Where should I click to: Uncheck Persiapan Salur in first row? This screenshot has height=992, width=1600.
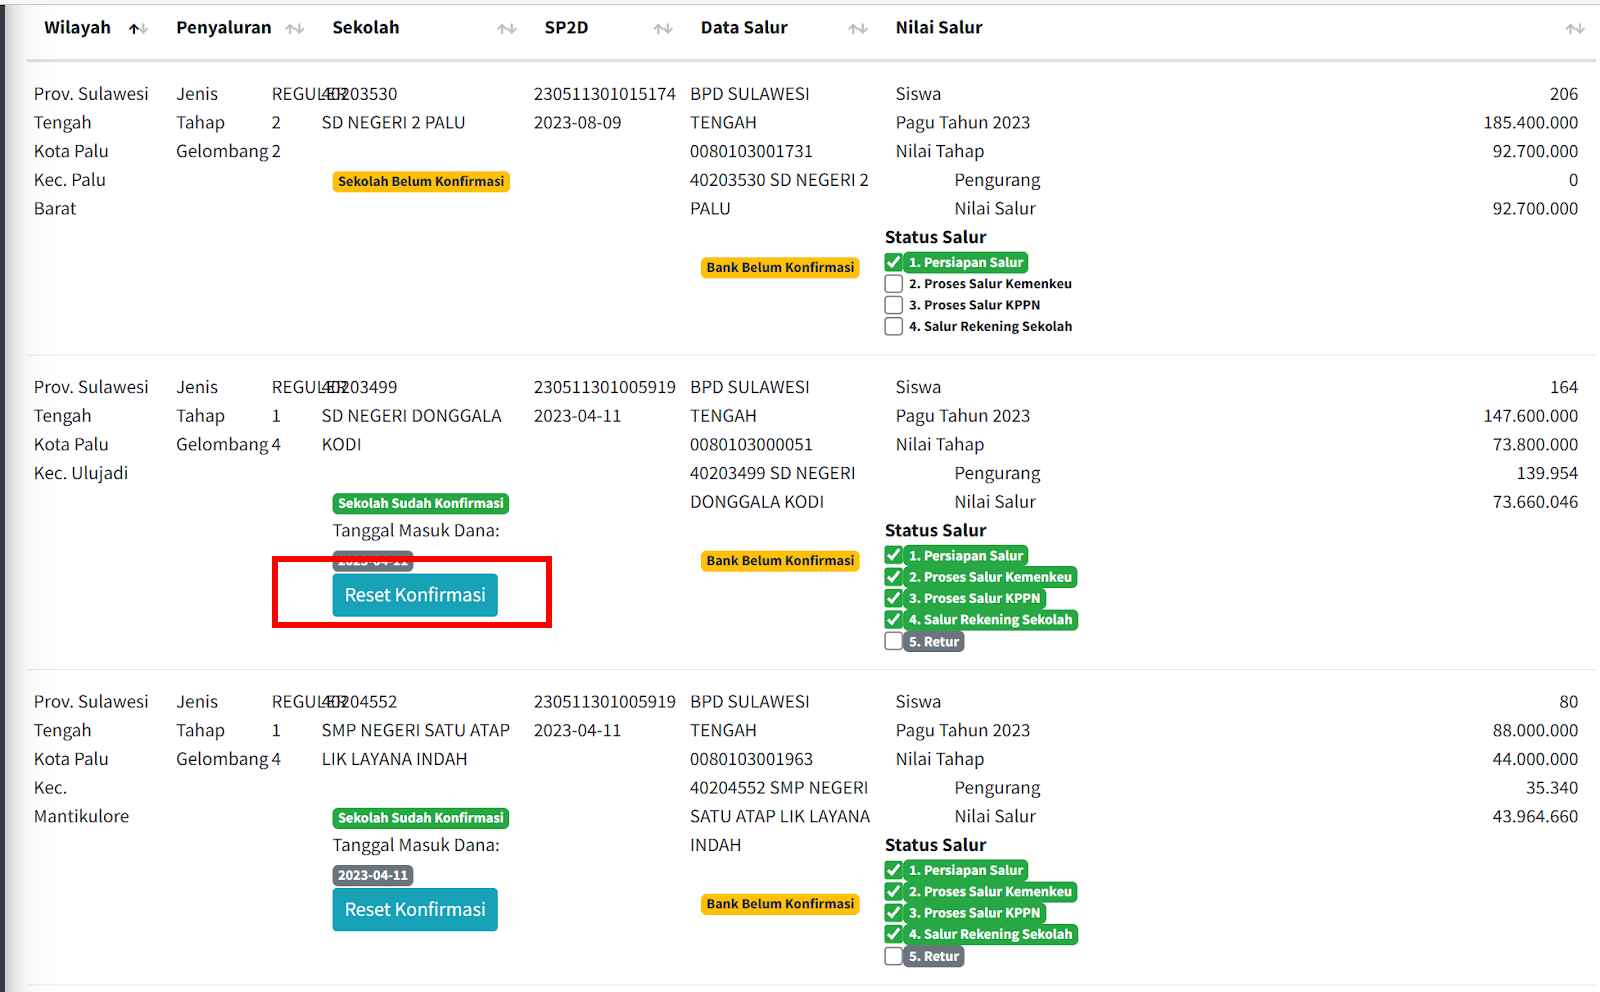894,262
